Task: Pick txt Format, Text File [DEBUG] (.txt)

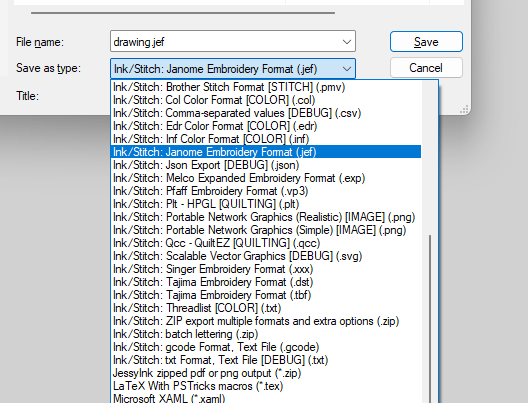Action: (266, 360)
